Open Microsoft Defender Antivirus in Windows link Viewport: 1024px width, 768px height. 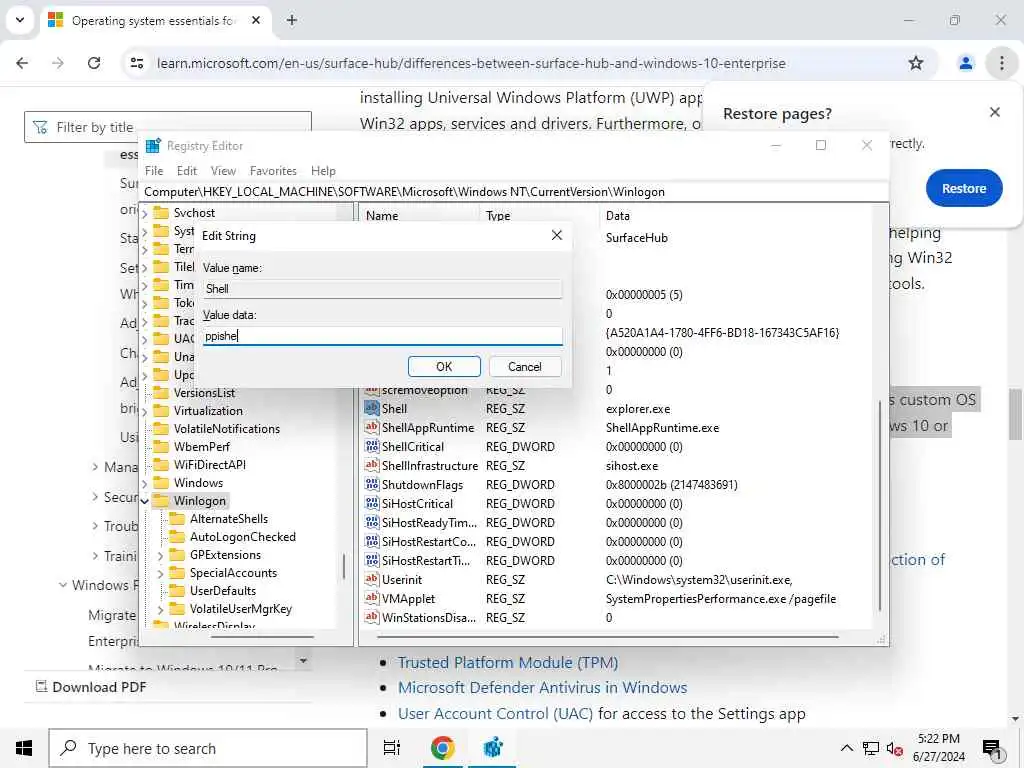(x=543, y=688)
